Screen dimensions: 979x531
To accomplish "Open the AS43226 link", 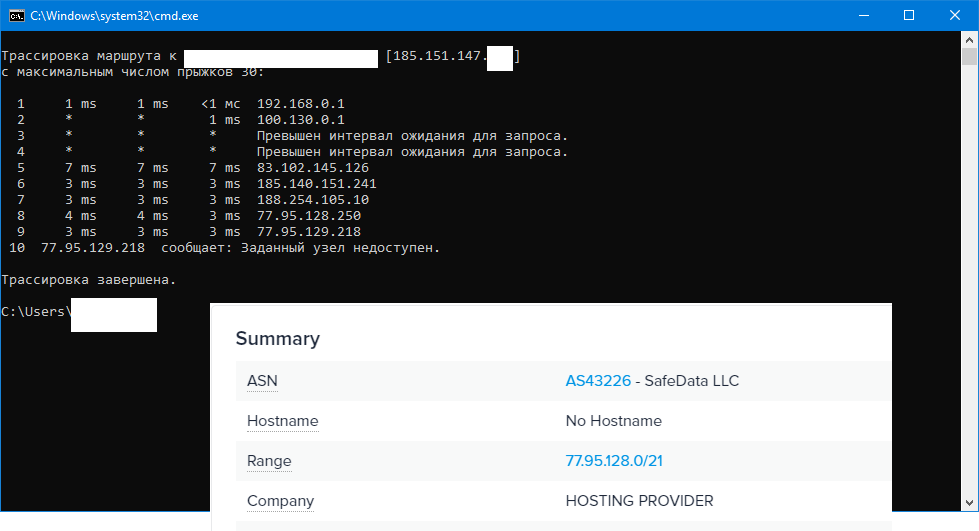I will pyautogui.click(x=598, y=381).
